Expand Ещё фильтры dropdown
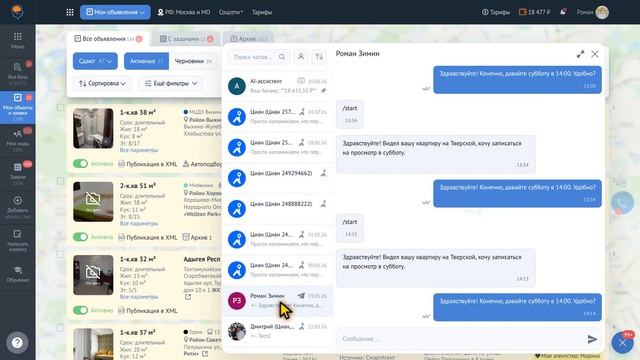This screenshot has width=640, height=360. point(171,83)
